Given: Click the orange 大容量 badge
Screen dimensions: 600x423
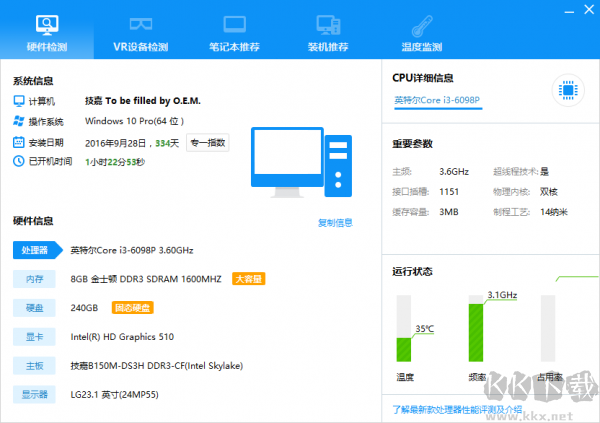Looking at the screenshot, I should pos(249,279).
